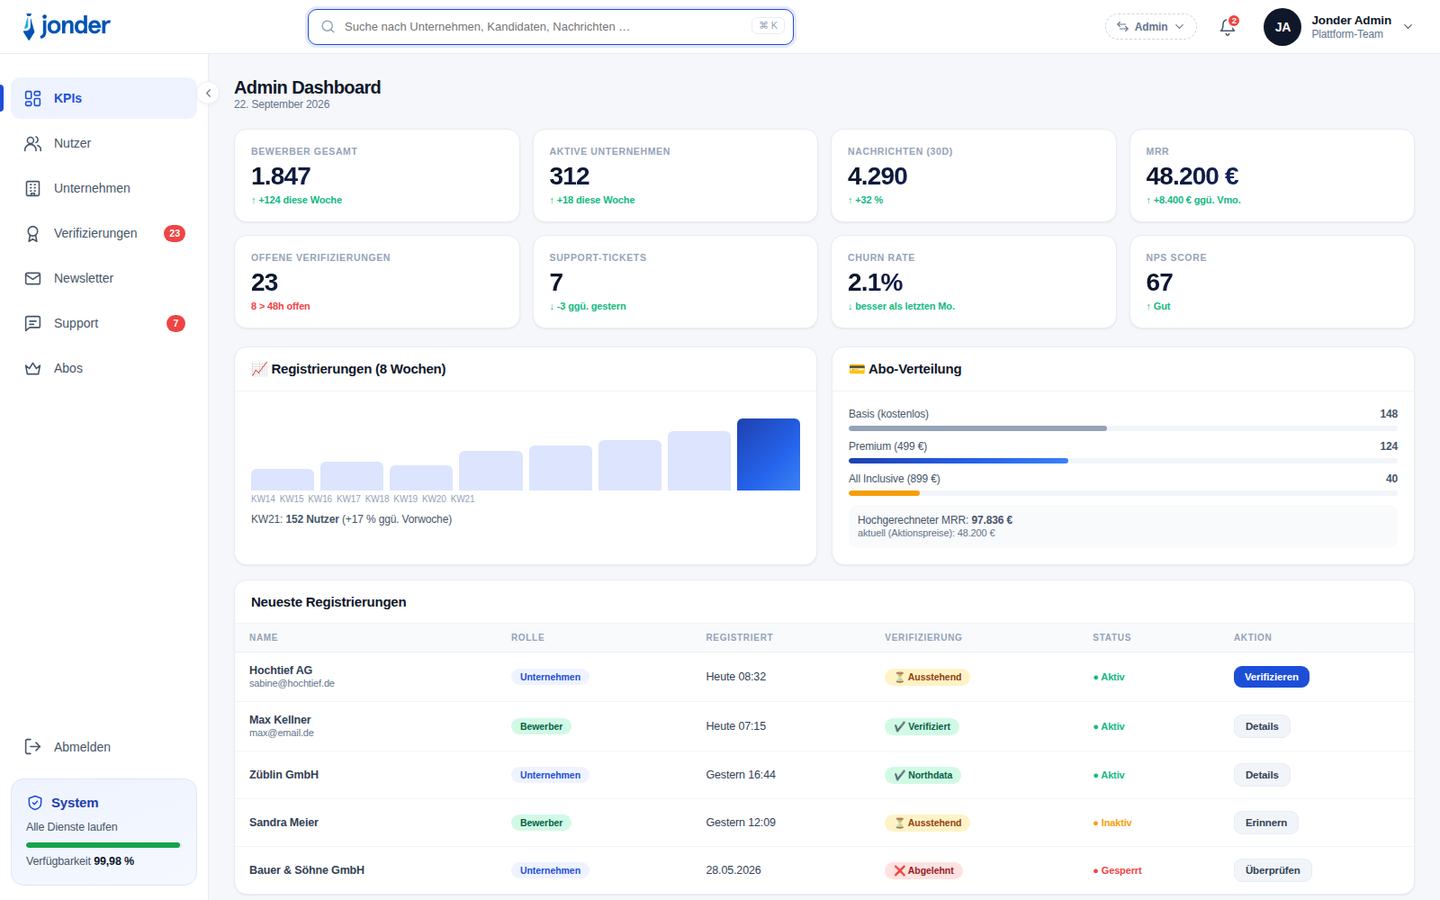The height and width of the screenshot is (900, 1440).
Task: Open the Support section
Action: click(x=104, y=323)
